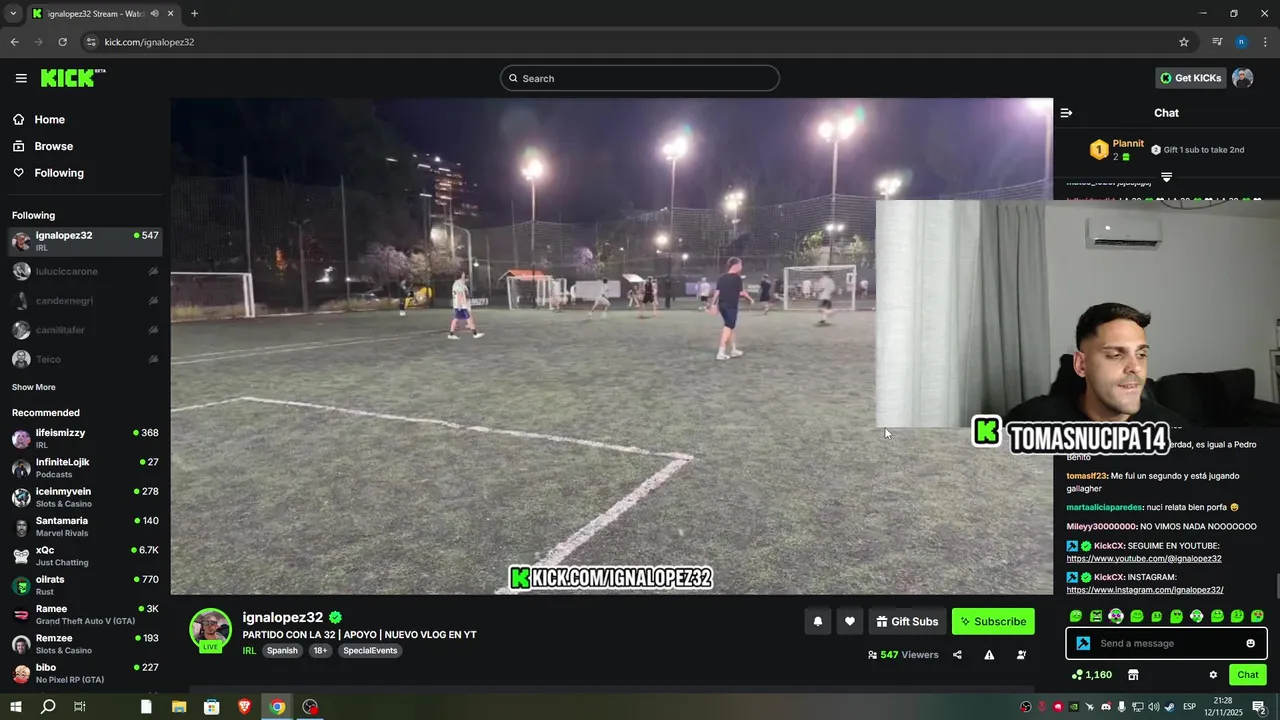Click the SpecialEvents tag
This screenshot has height=720, width=1280.
coord(370,651)
